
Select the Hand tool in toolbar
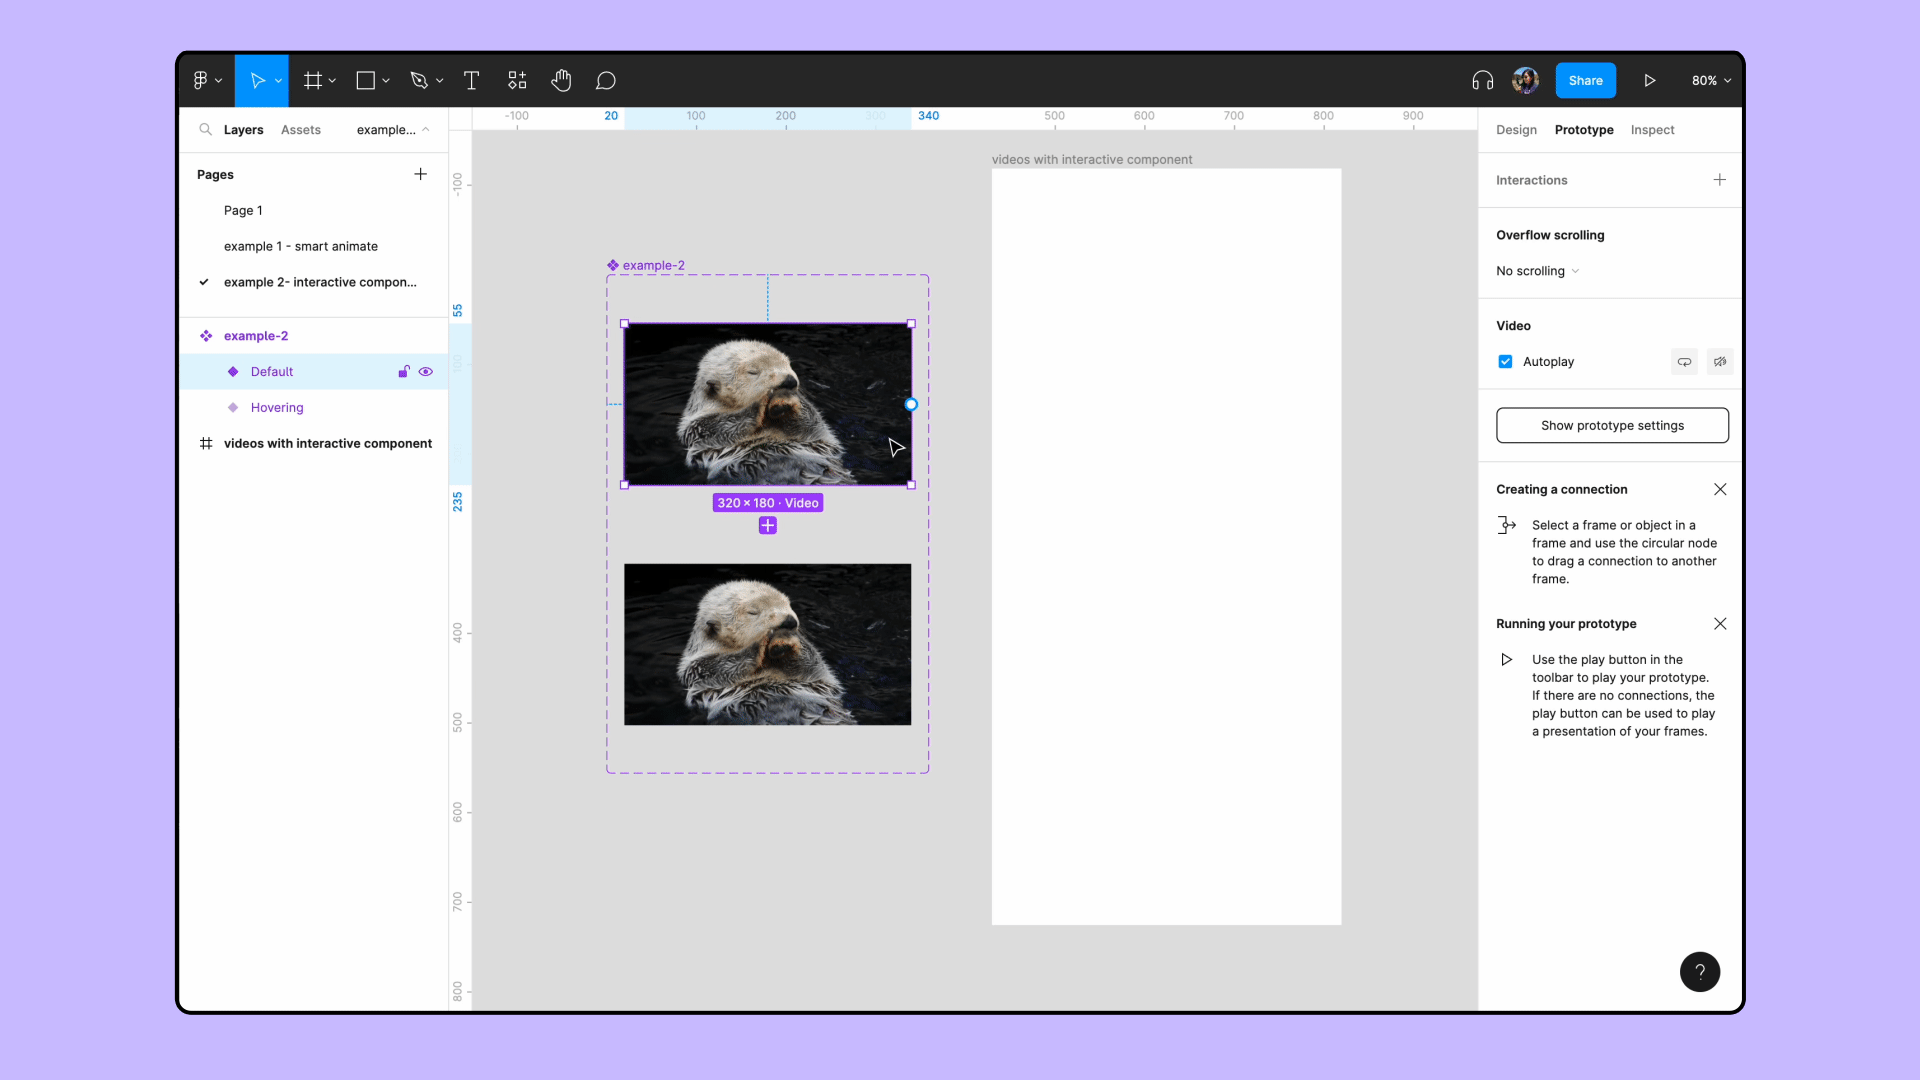point(560,80)
